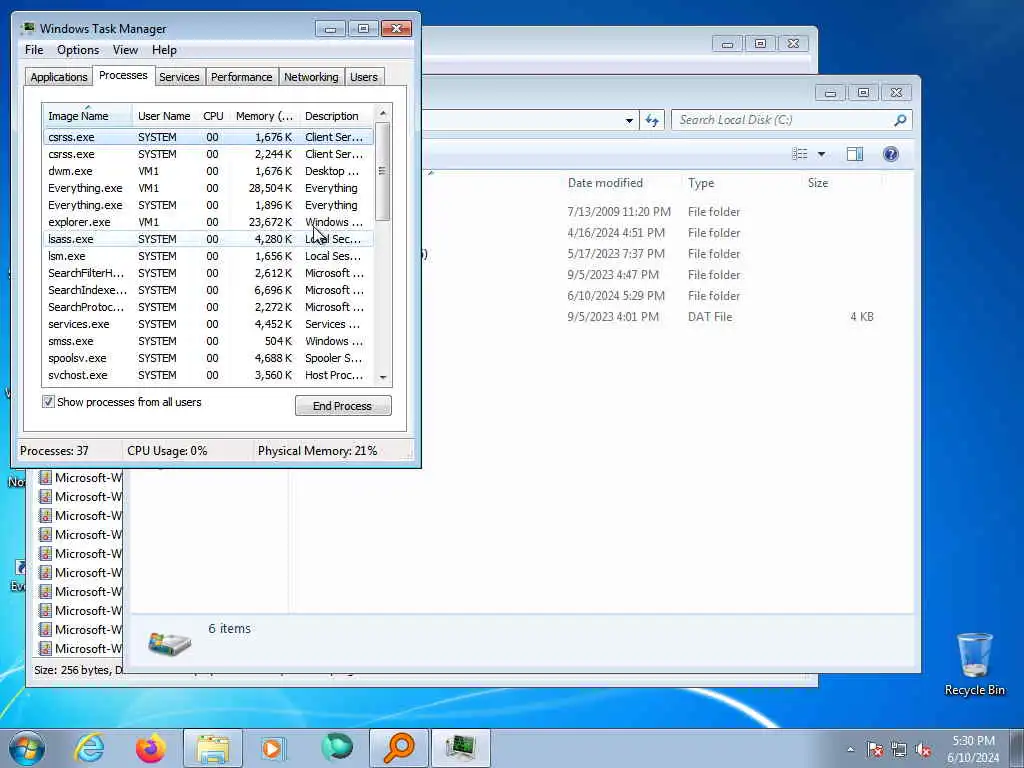1024x768 pixels.
Task: Open Windows Media Player taskbar icon
Action: pos(273,748)
